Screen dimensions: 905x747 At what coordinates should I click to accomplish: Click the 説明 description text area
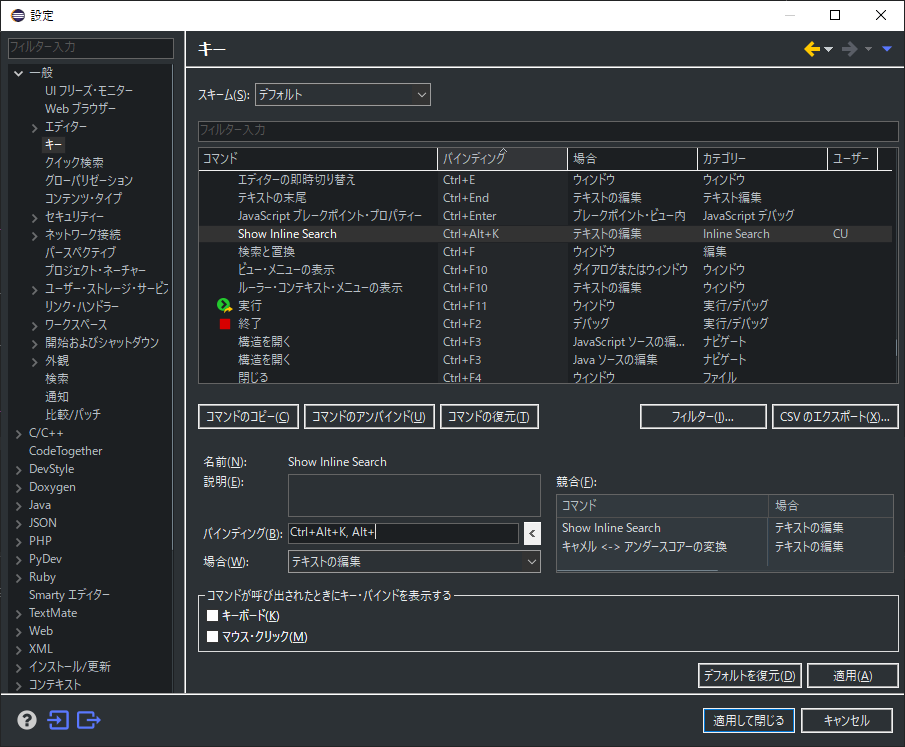(414, 495)
